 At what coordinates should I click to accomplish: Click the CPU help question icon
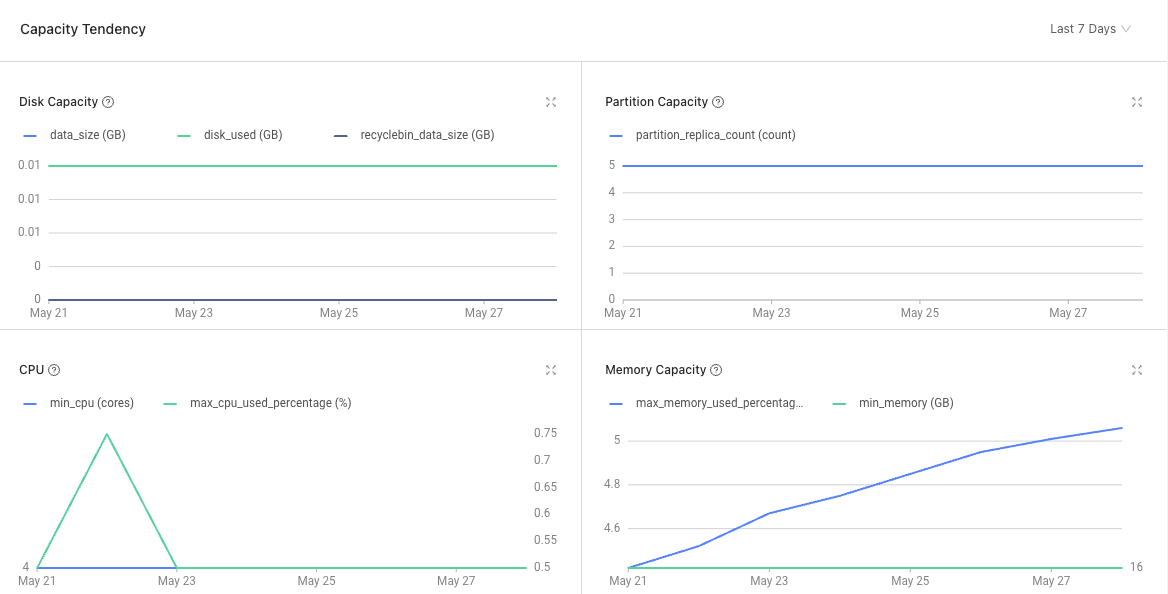tap(54, 370)
